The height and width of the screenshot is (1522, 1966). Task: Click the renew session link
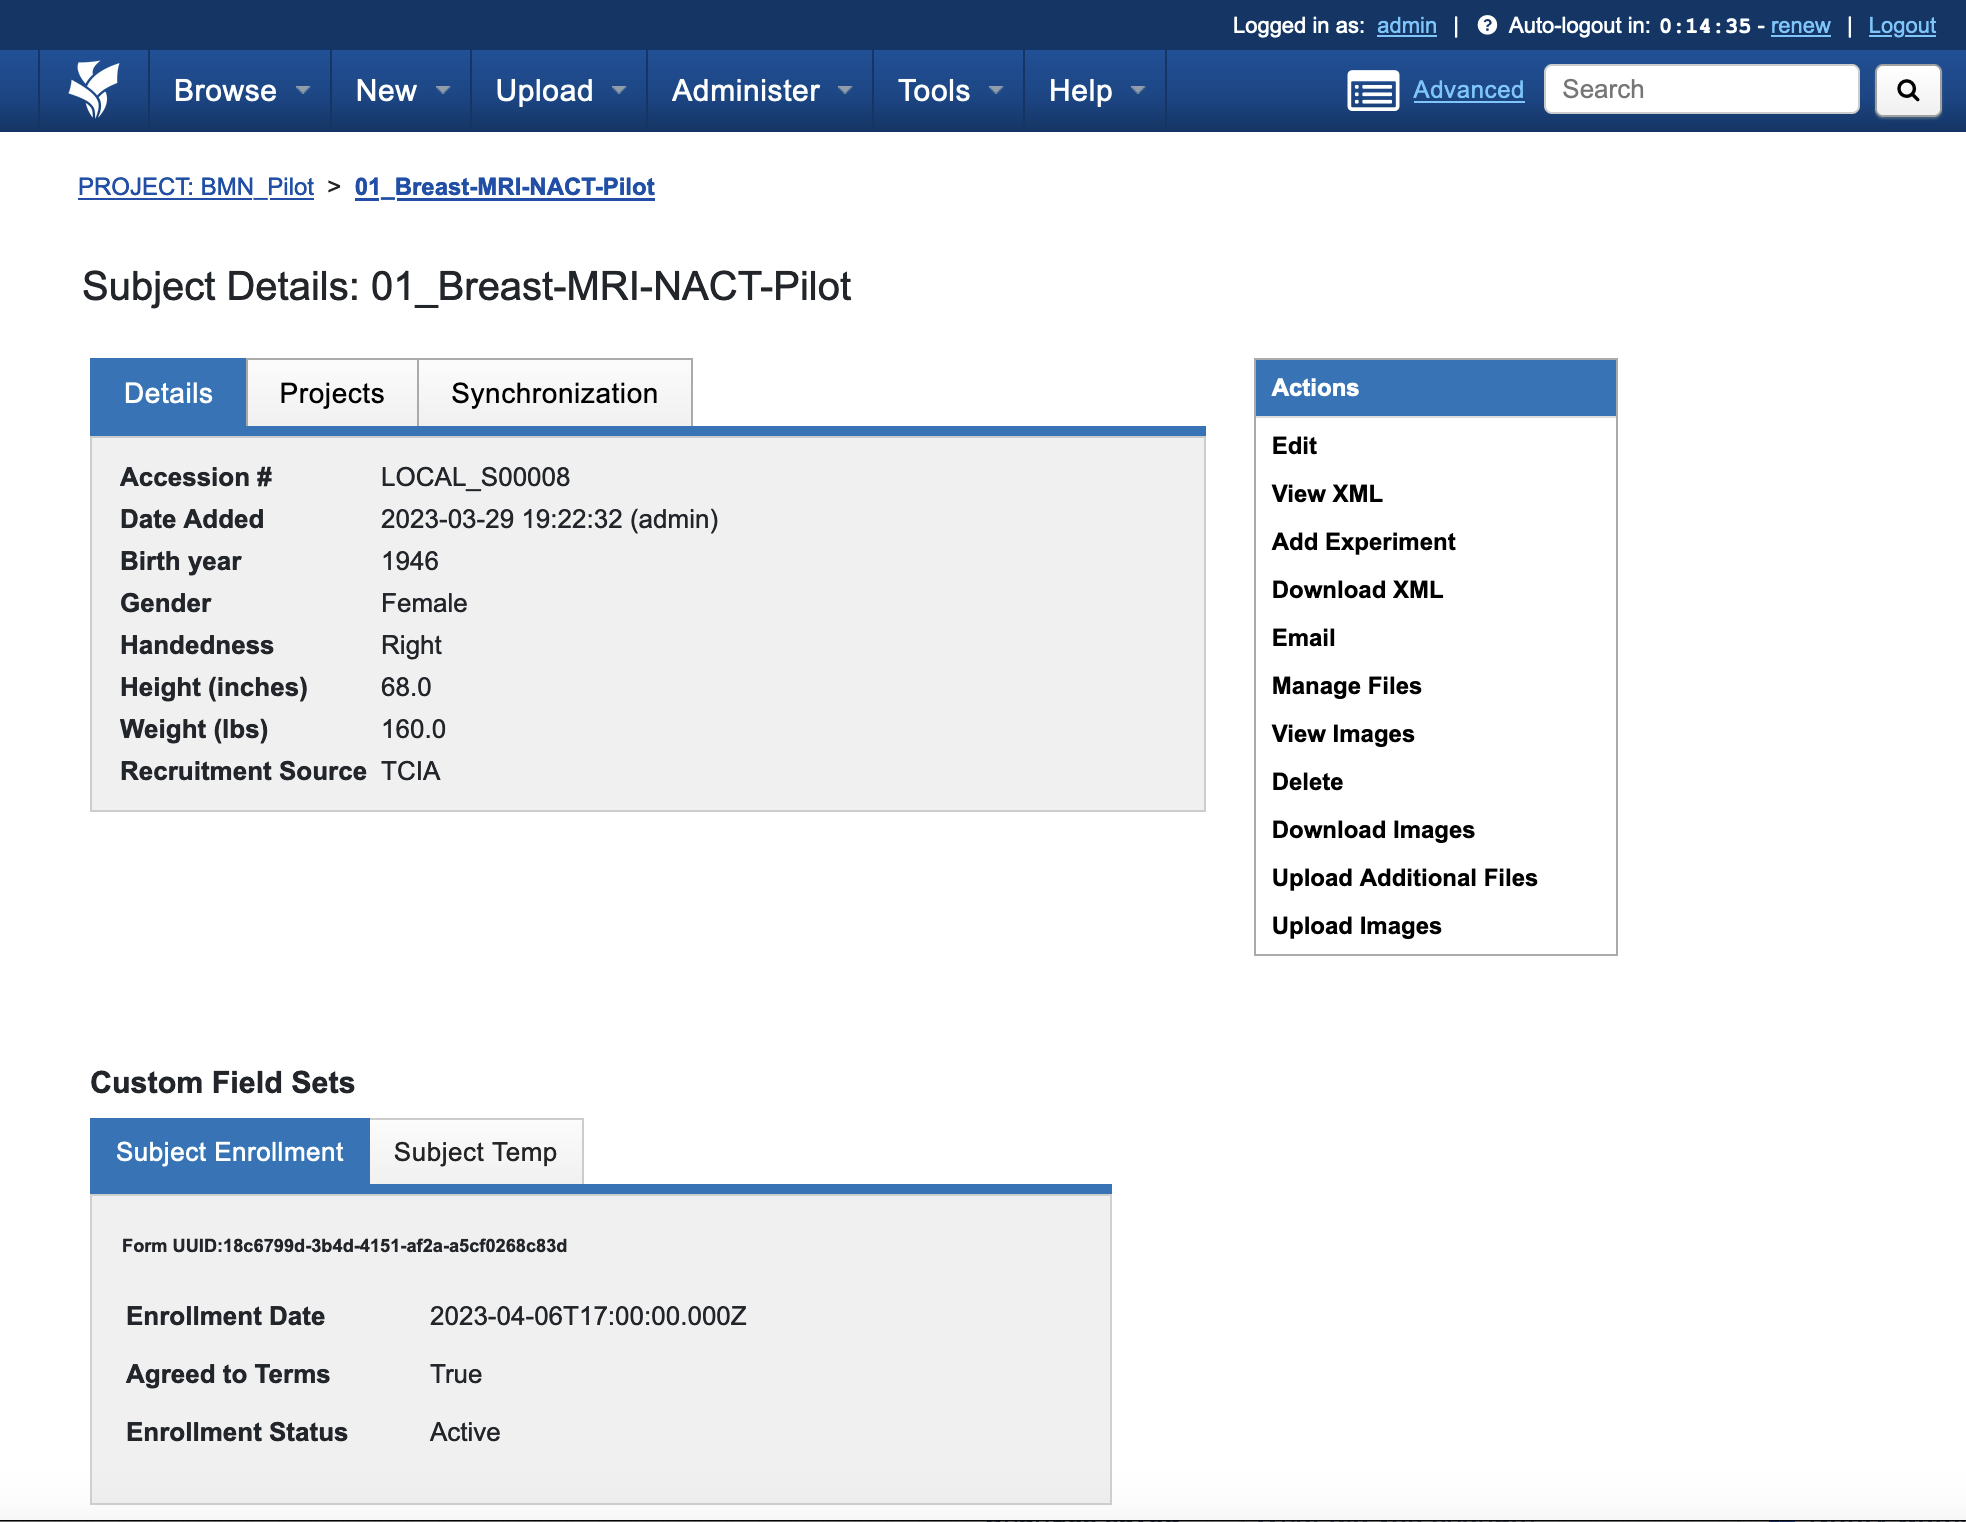coord(1800,26)
